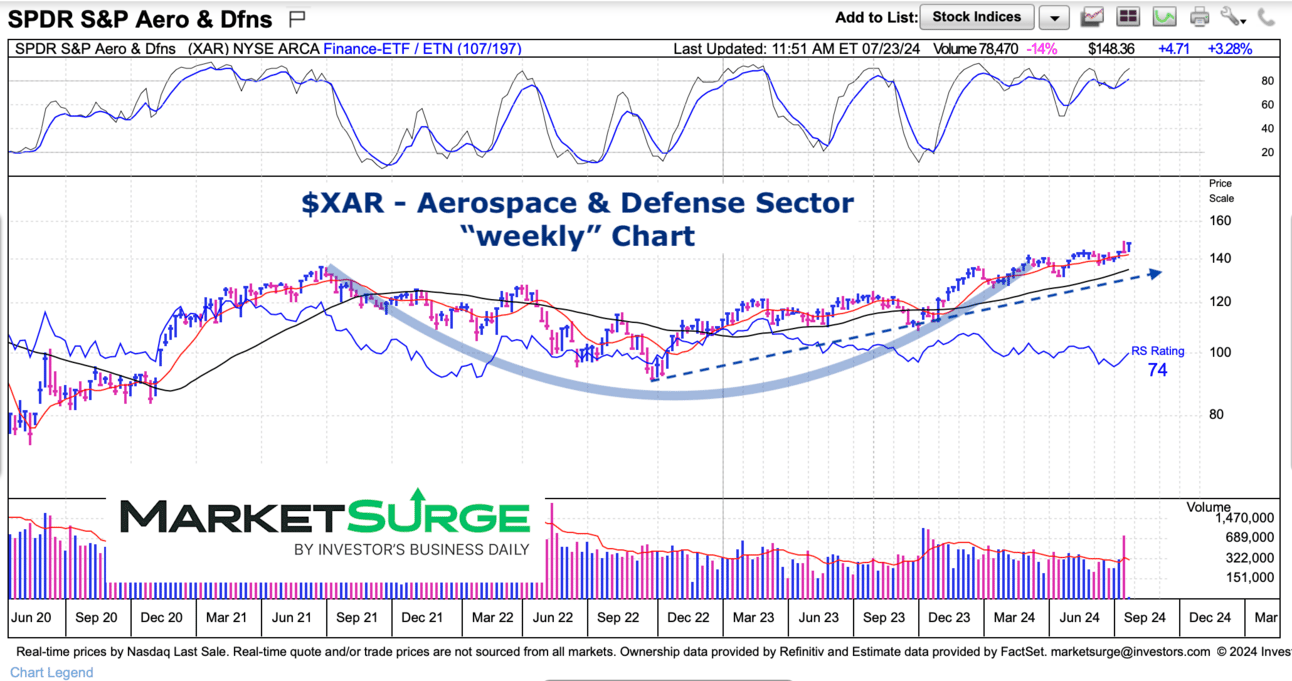
Task: Click the stochastic 20 level label
Action: point(1266,153)
